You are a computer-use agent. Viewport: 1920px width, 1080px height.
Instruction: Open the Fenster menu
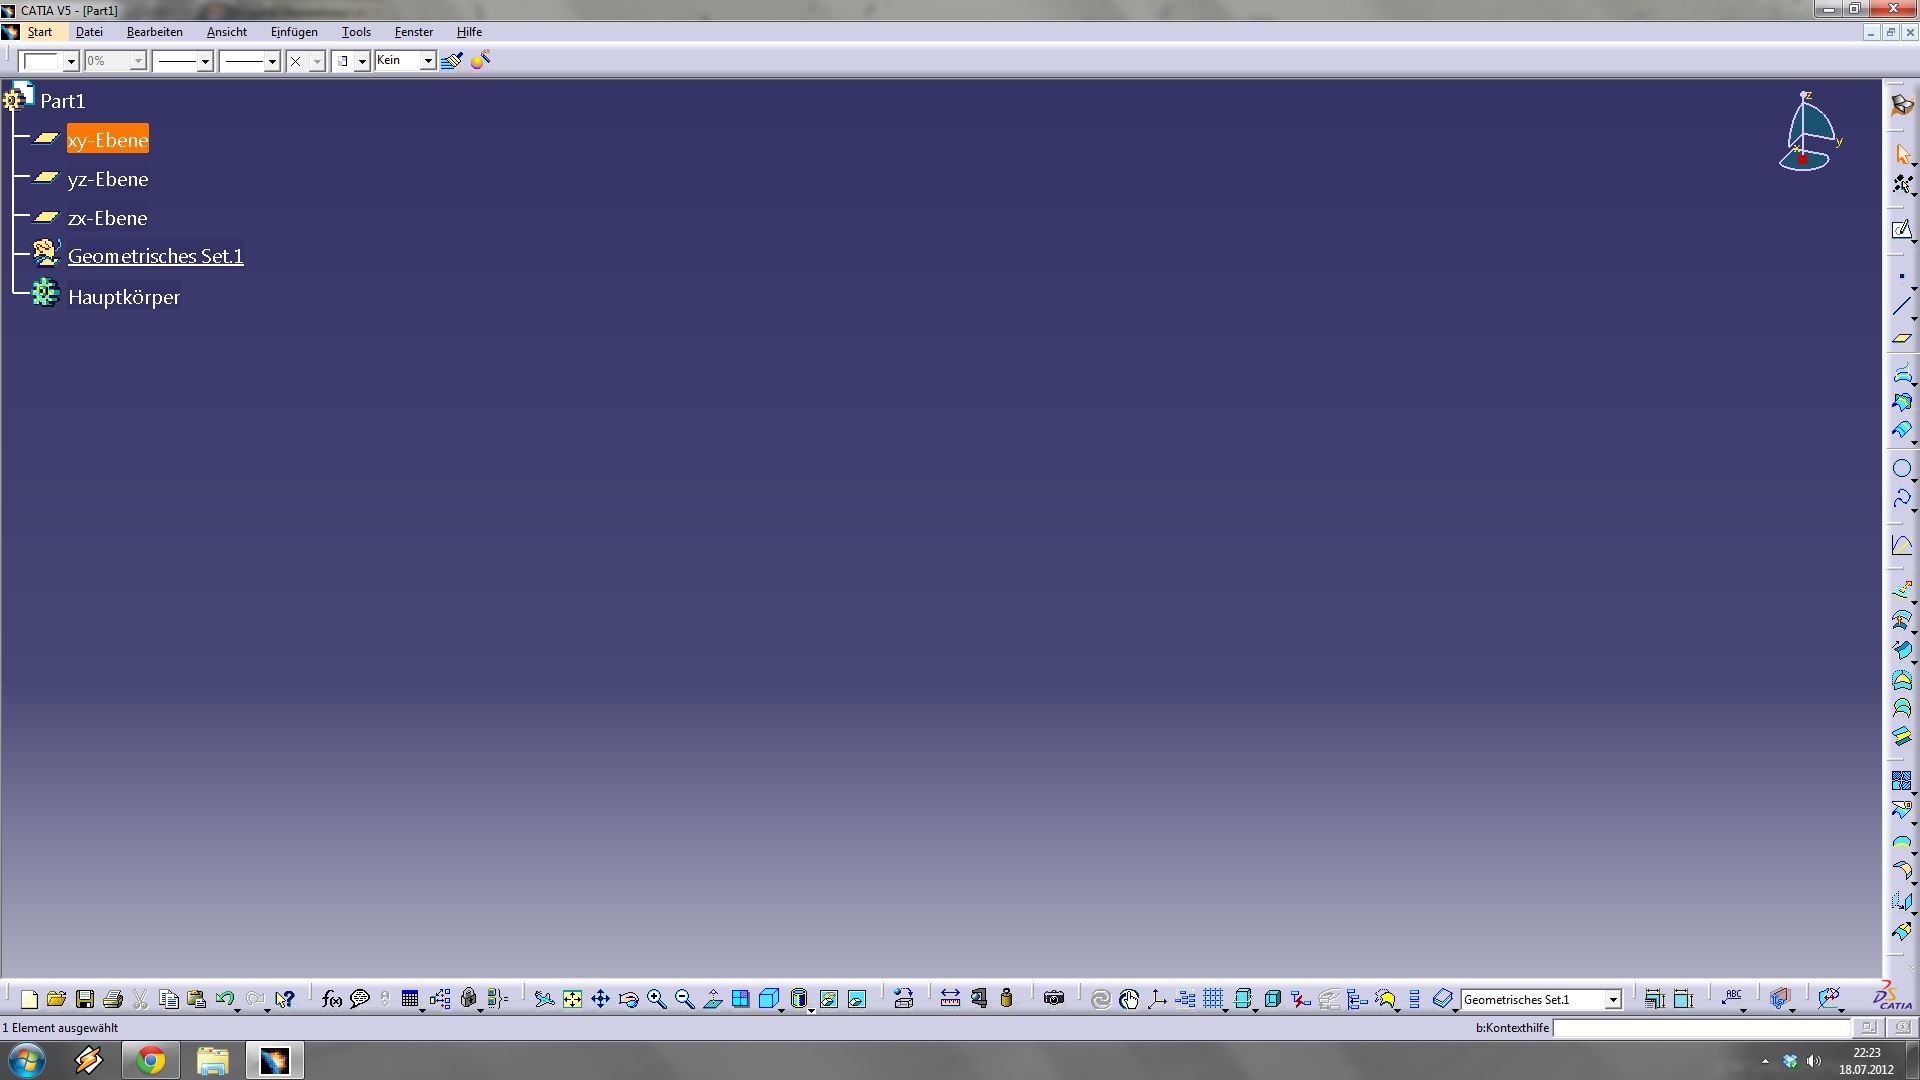pyautogui.click(x=414, y=32)
